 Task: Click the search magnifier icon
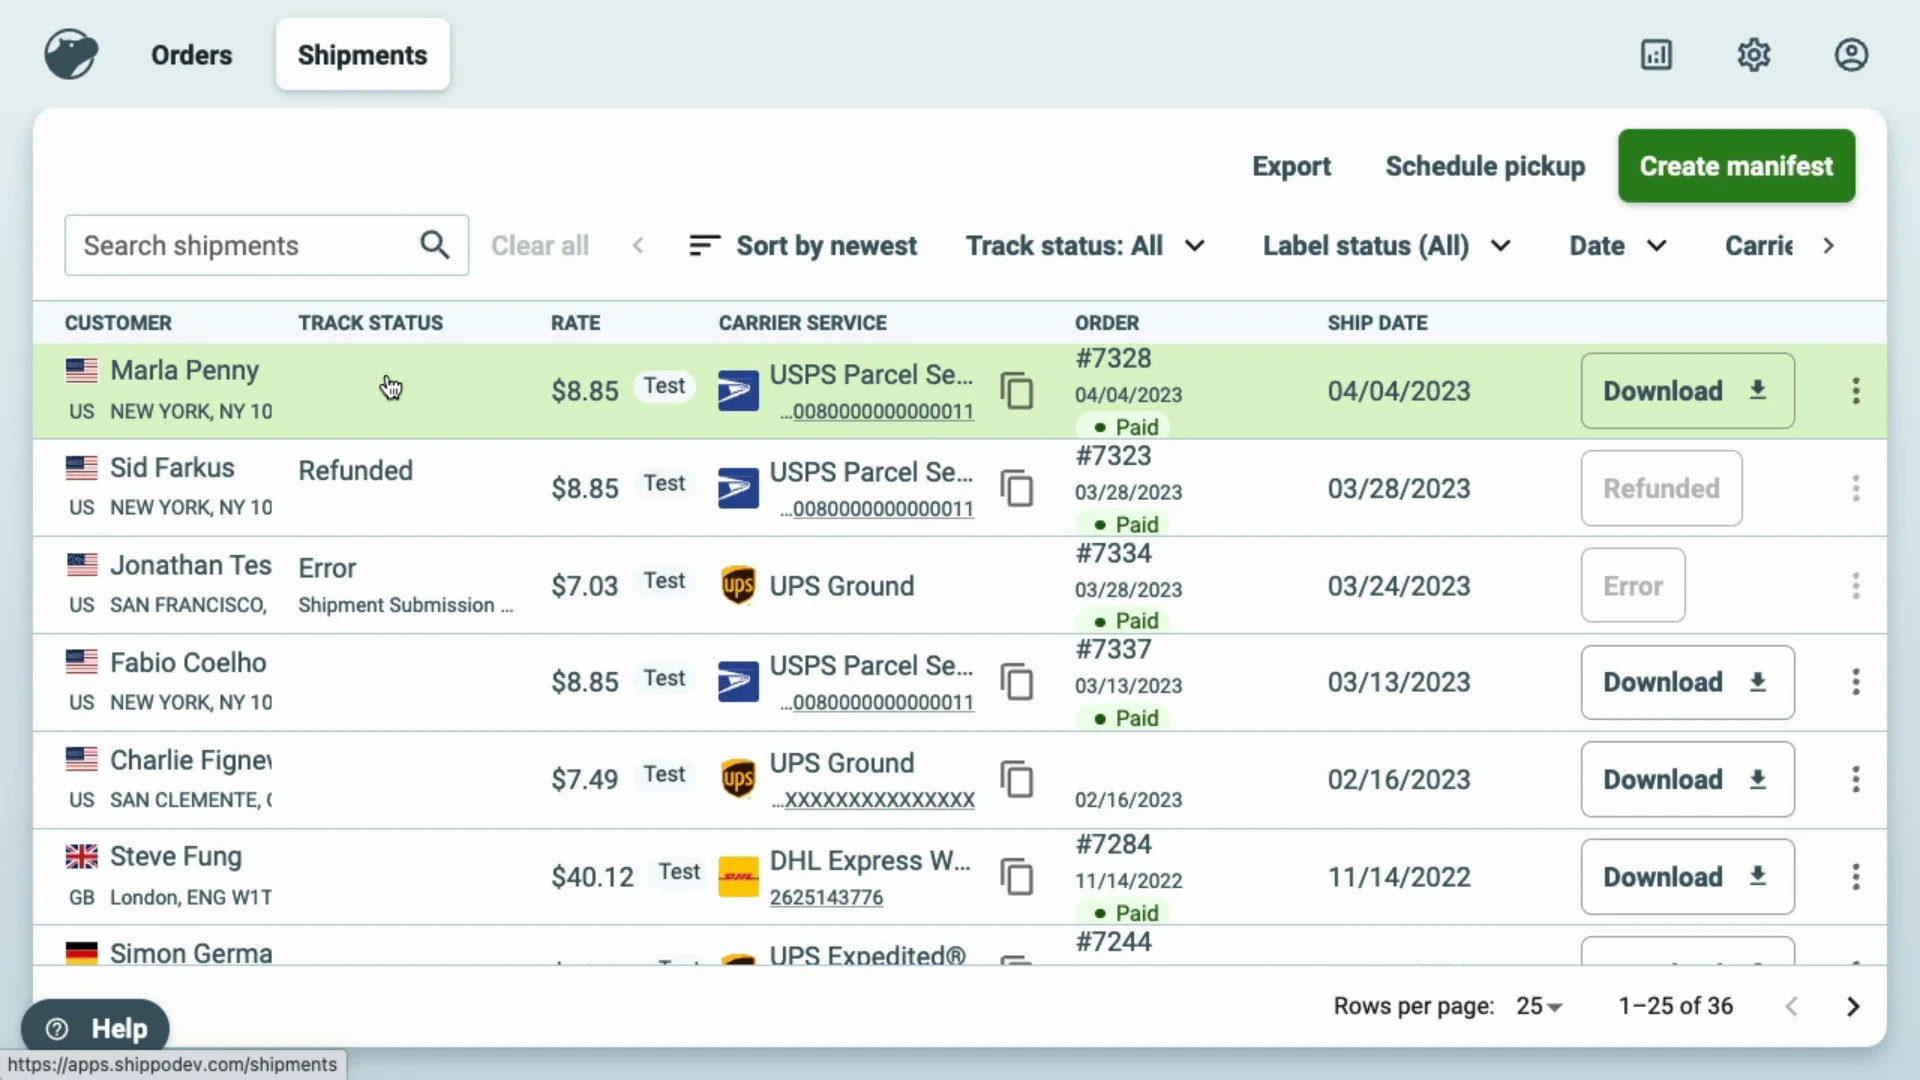click(x=434, y=245)
